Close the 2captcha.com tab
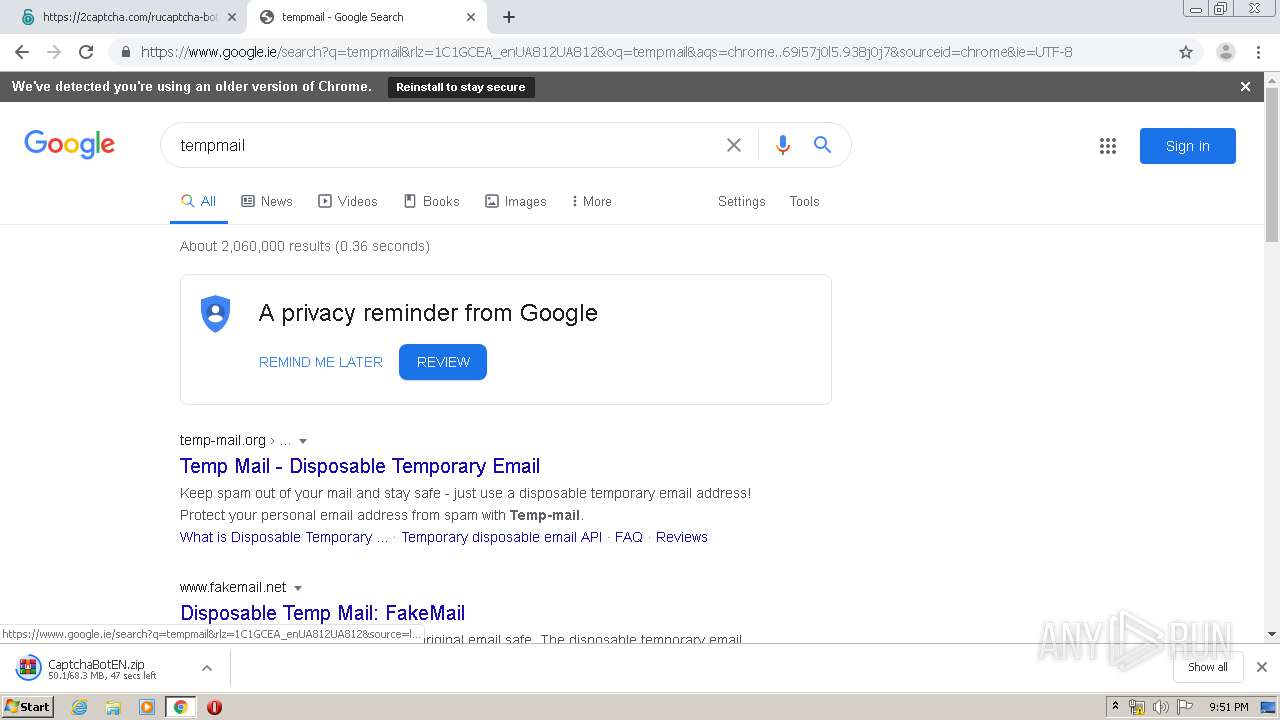Viewport: 1280px width, 720px height. 232,17
